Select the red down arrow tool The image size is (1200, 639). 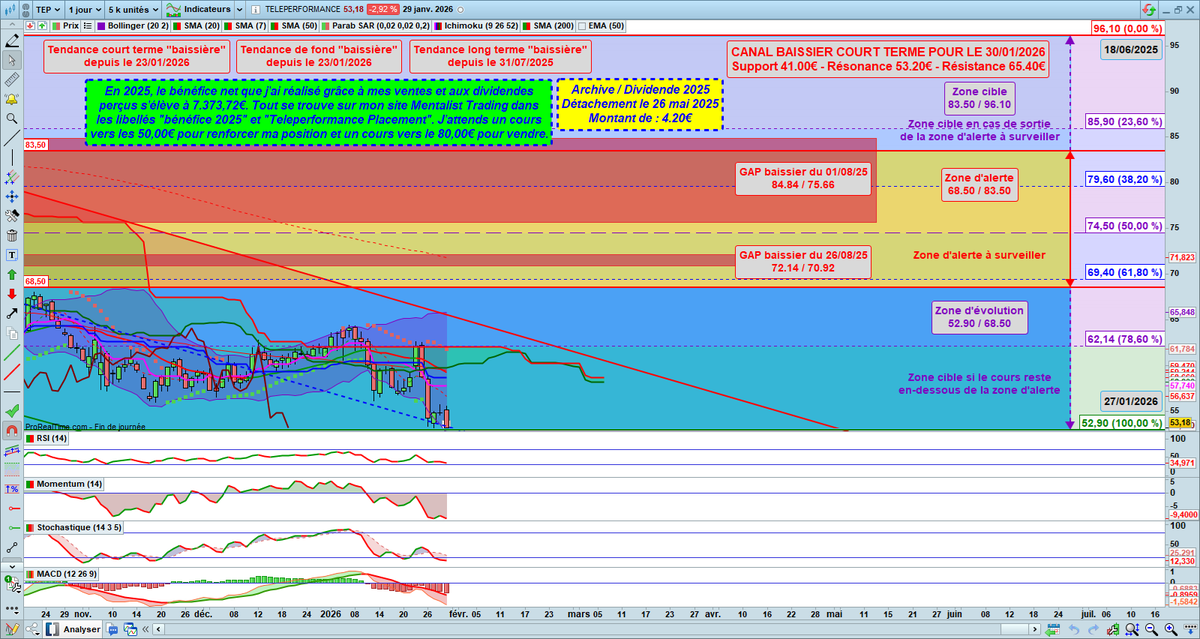click(x=12, y=294)
